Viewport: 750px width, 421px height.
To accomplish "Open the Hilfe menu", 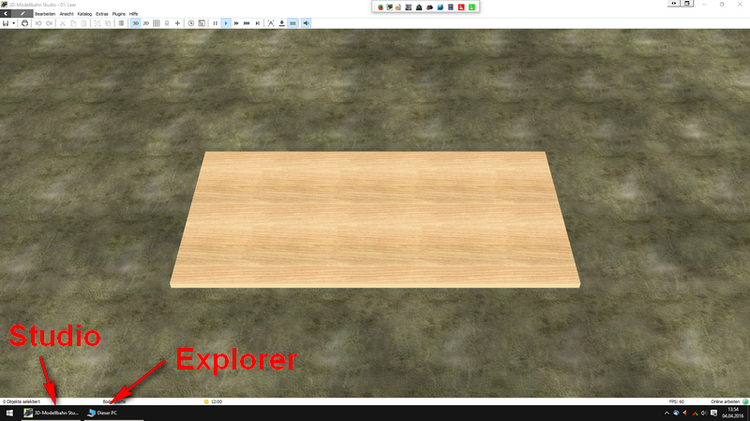I will click(133, 14).
